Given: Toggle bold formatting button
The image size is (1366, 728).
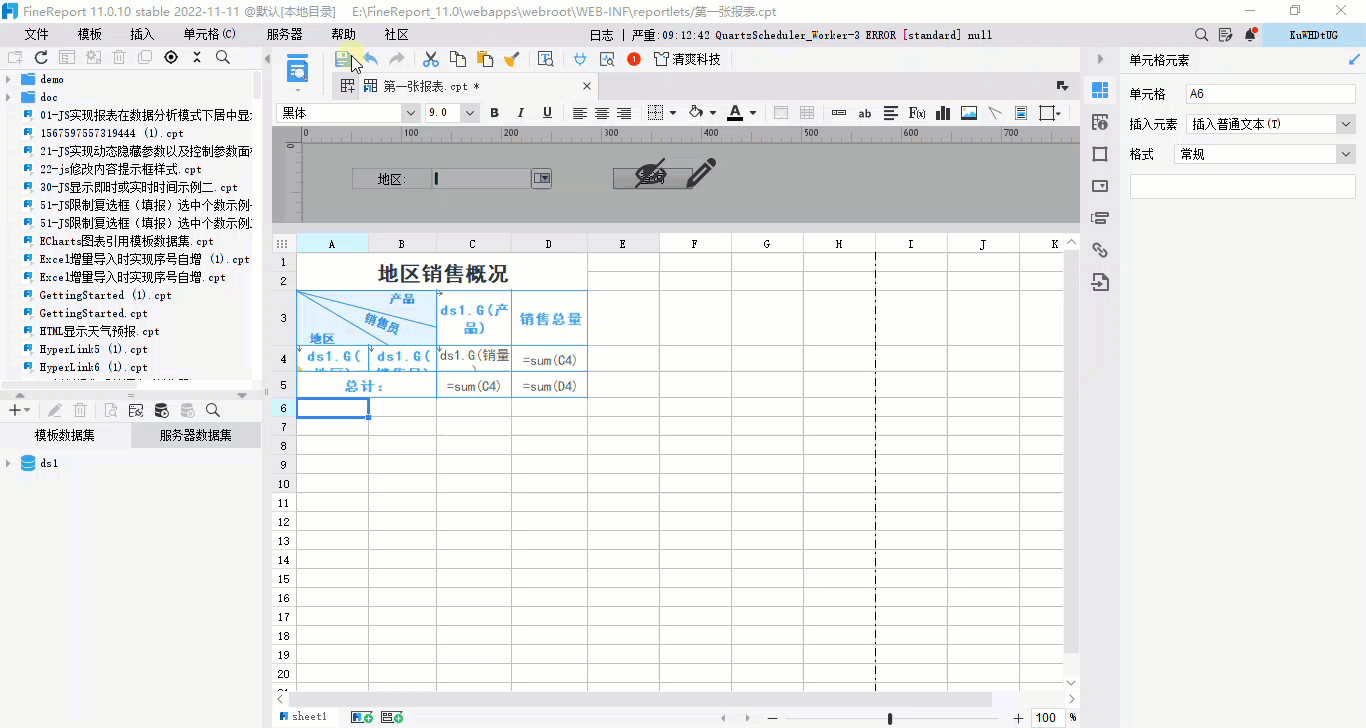Looking at the screenshot, I should pos(494,113).
